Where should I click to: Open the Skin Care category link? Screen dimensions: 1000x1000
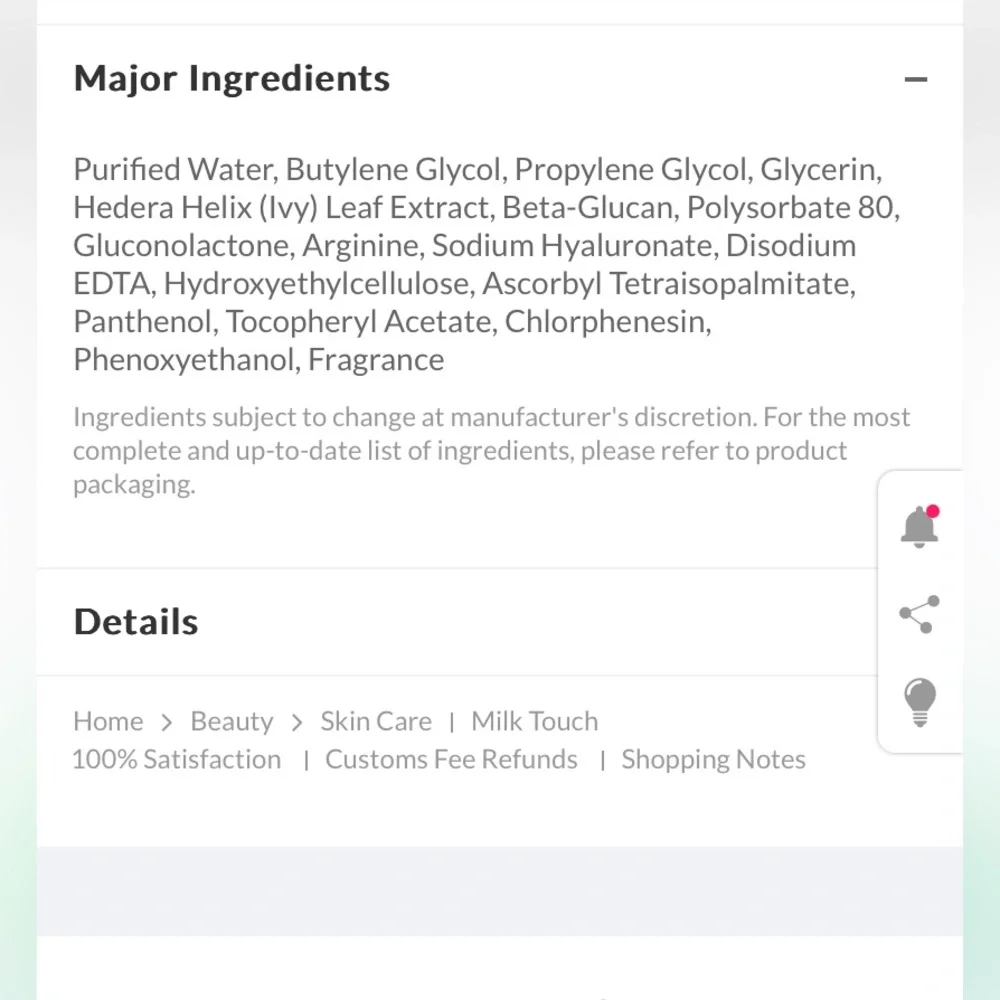[x=376, y=721]
